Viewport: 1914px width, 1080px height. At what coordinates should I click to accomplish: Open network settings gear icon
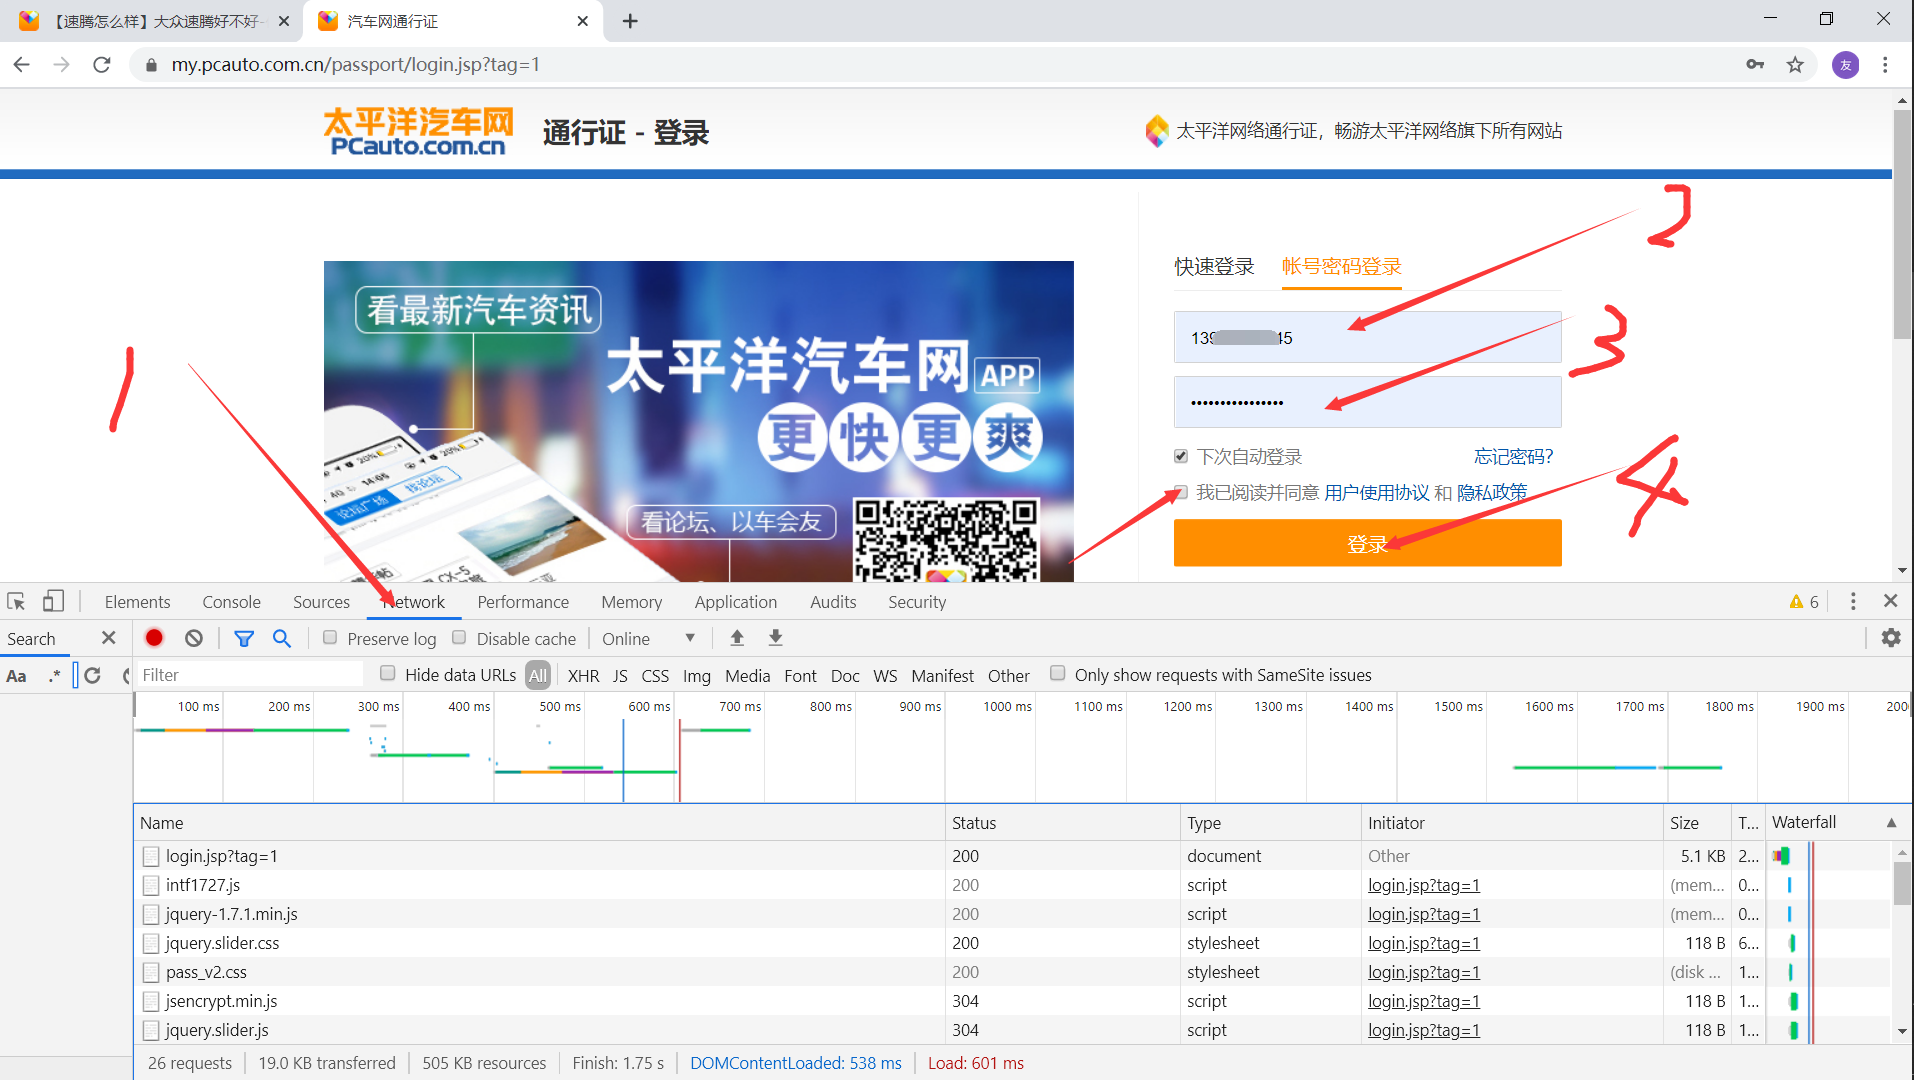click(1891, 638)
